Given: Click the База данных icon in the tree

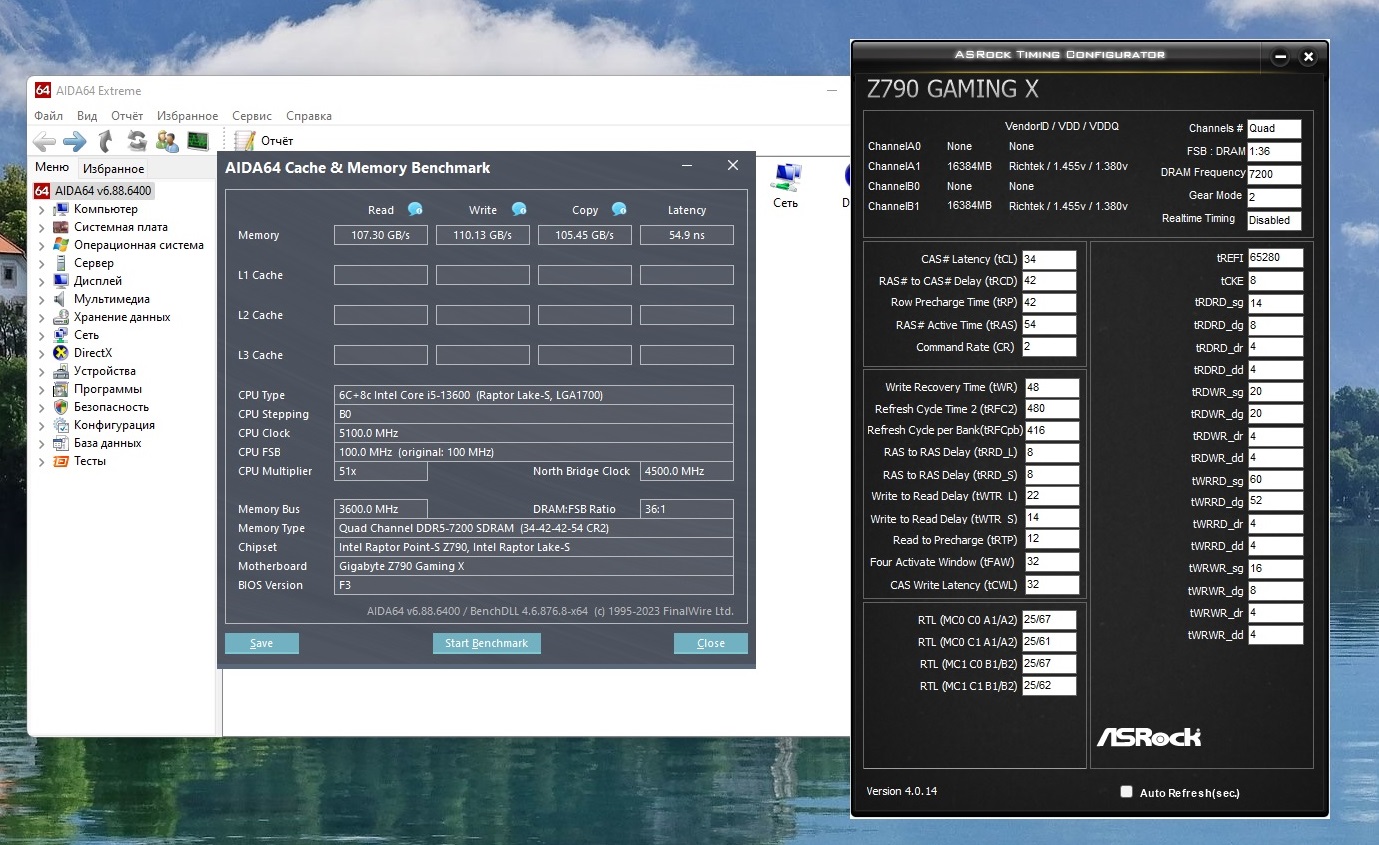Looking at the screenshot, I should click(60, 443).
